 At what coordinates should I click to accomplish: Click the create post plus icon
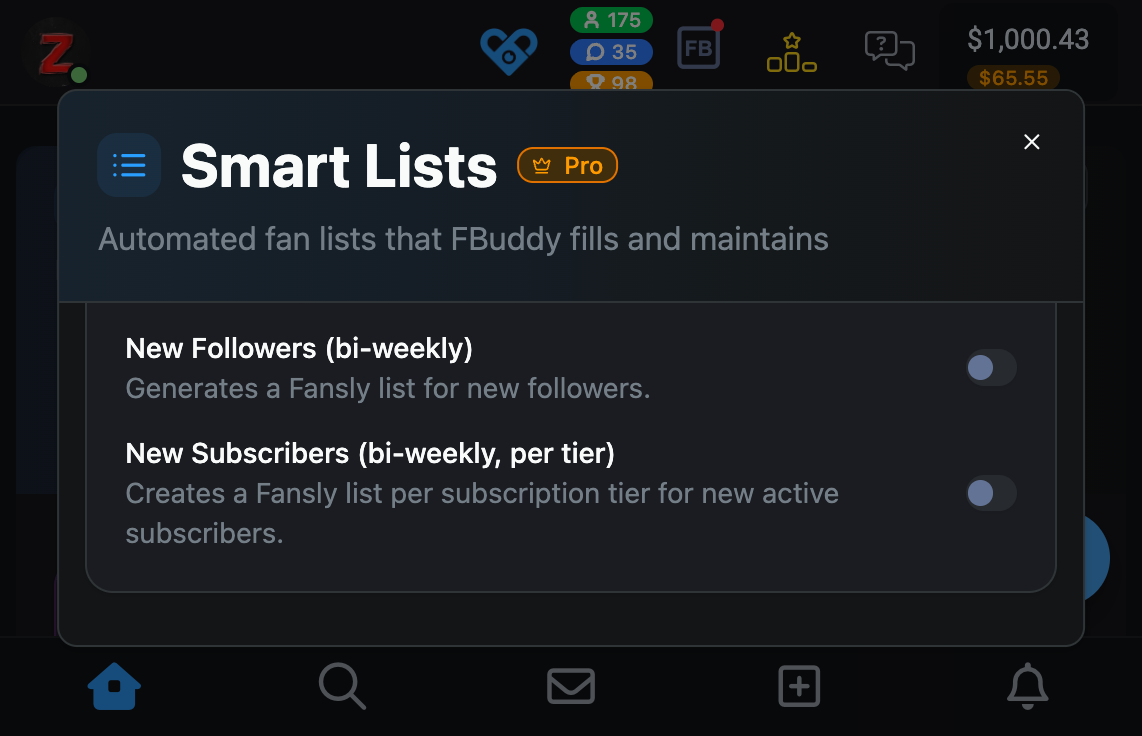point(798,687)
